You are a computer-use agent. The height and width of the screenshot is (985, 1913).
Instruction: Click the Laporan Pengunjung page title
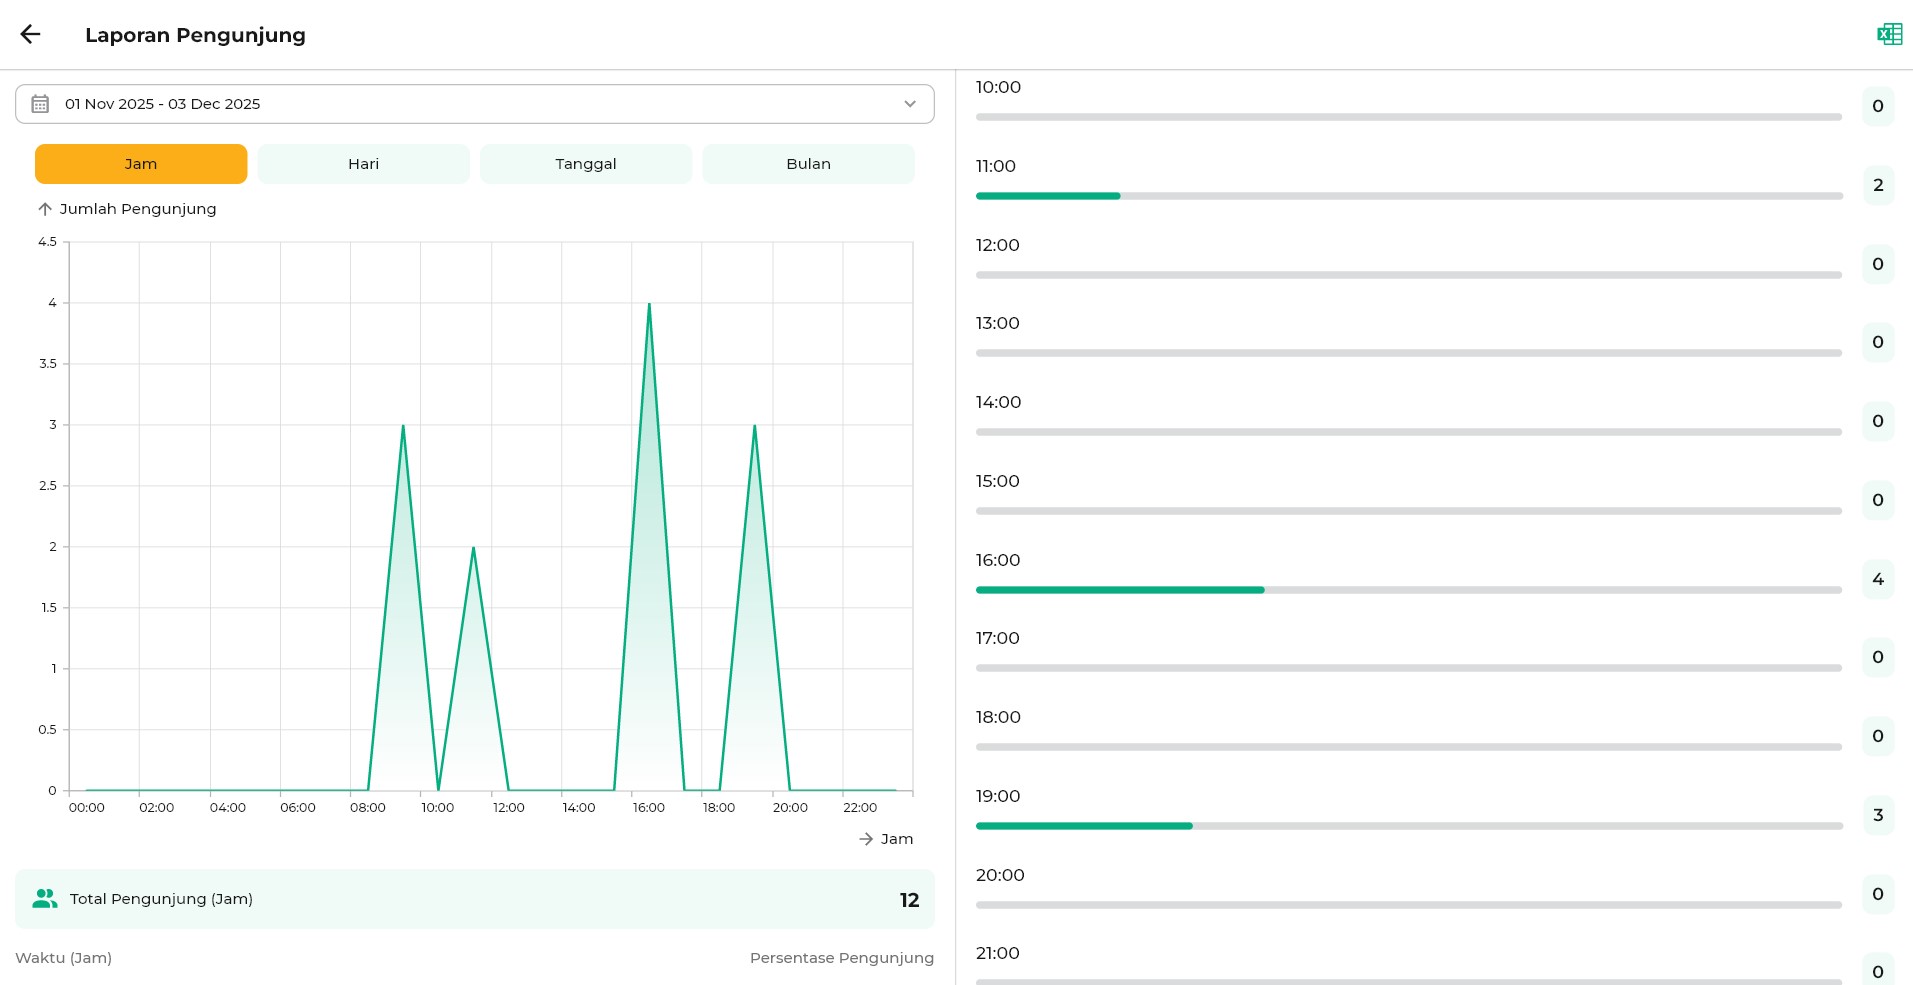point(195,35)
